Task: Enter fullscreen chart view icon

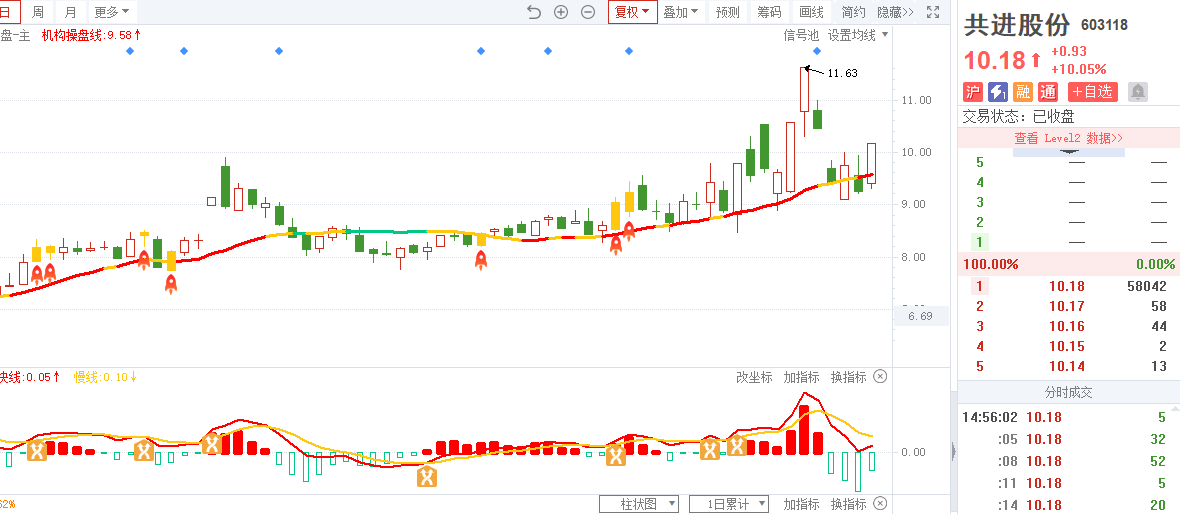Action: [x=933, y=12]
